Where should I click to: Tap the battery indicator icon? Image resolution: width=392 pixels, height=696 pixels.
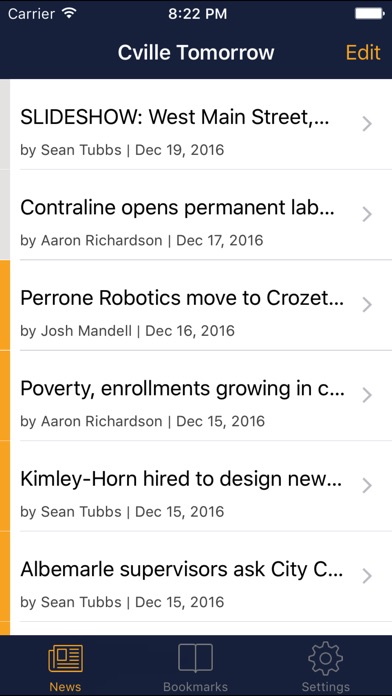[x=369, y=14]
